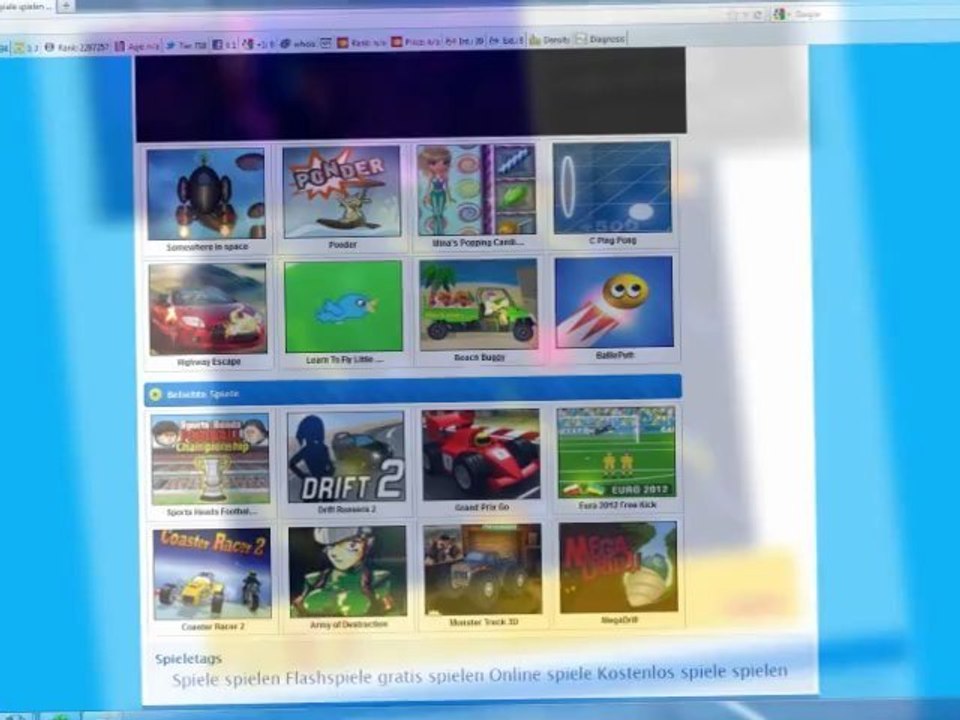Click the 'Kostenlos spiele' tag link
Image resolution: width=960 pixels, height=720 pixels.
click(x=663, y=673)
